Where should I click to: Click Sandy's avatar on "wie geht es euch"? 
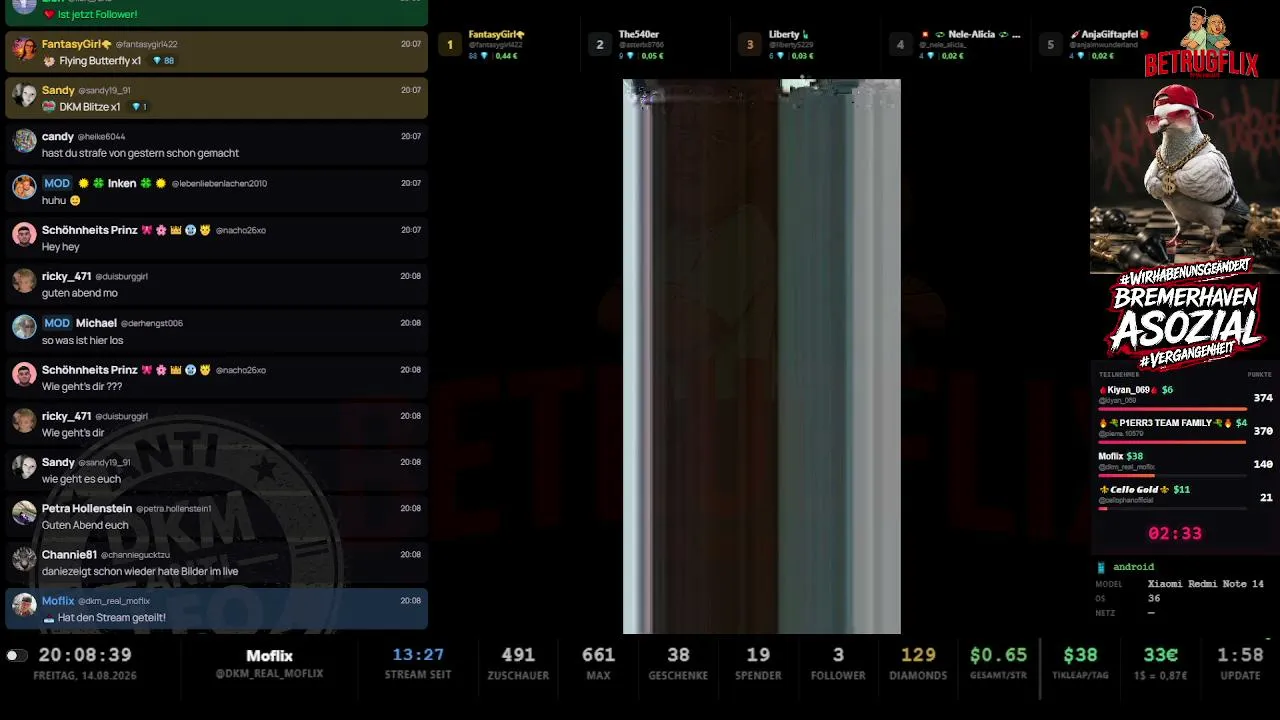coord(25,466)
